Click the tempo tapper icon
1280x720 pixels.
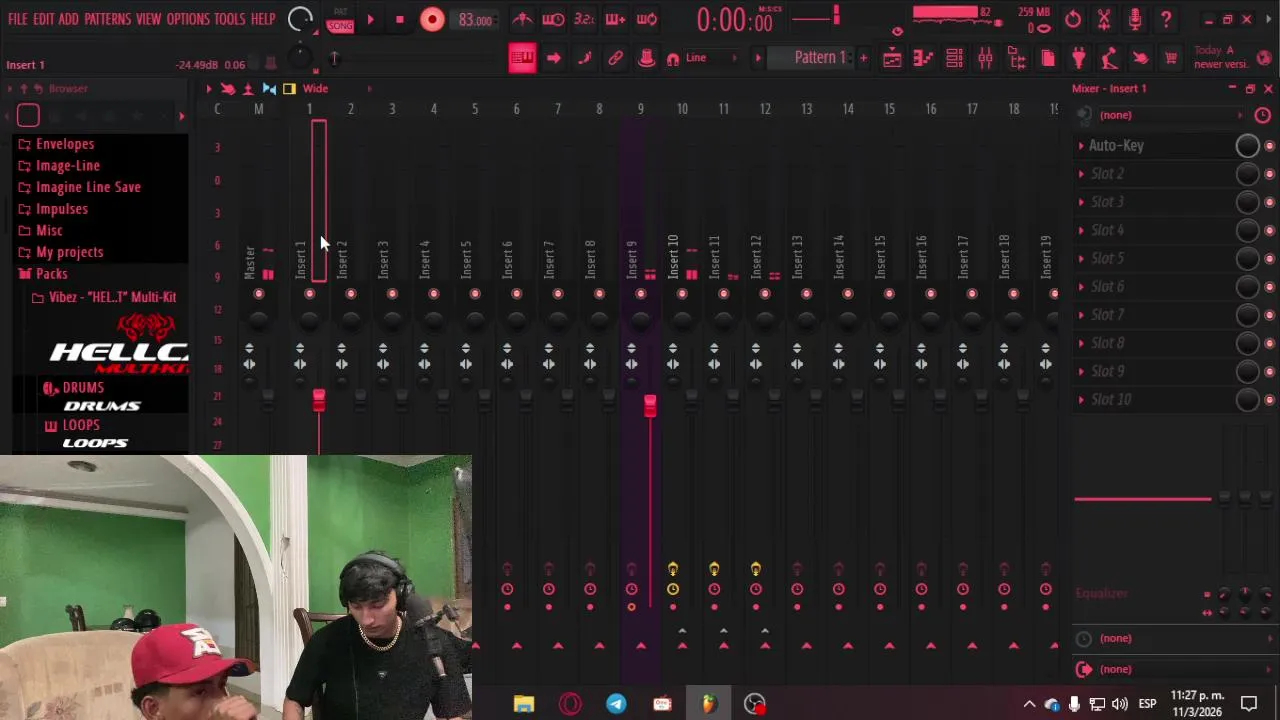pyautogui.click(x=1110, y=58)
